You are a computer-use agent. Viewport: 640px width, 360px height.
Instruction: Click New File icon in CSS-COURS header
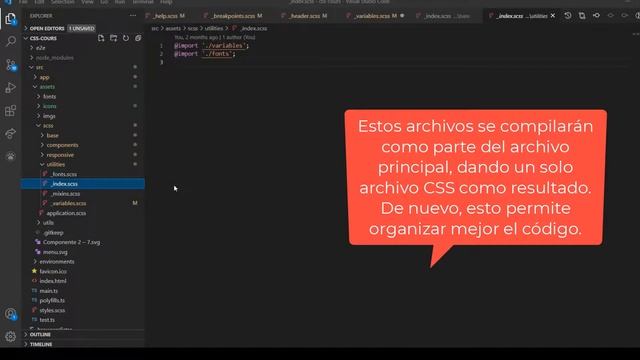tap(101, 38)
